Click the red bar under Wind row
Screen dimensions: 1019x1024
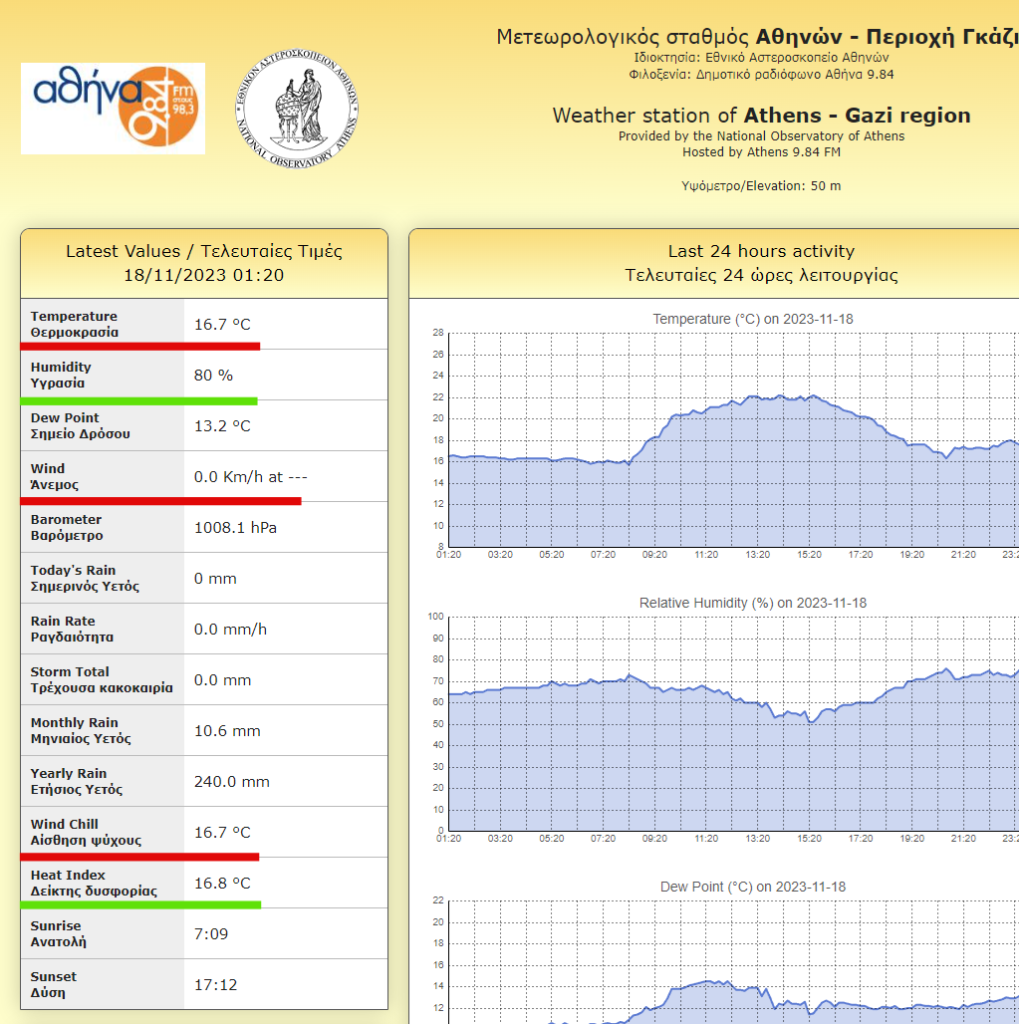[x=161, y=501]
